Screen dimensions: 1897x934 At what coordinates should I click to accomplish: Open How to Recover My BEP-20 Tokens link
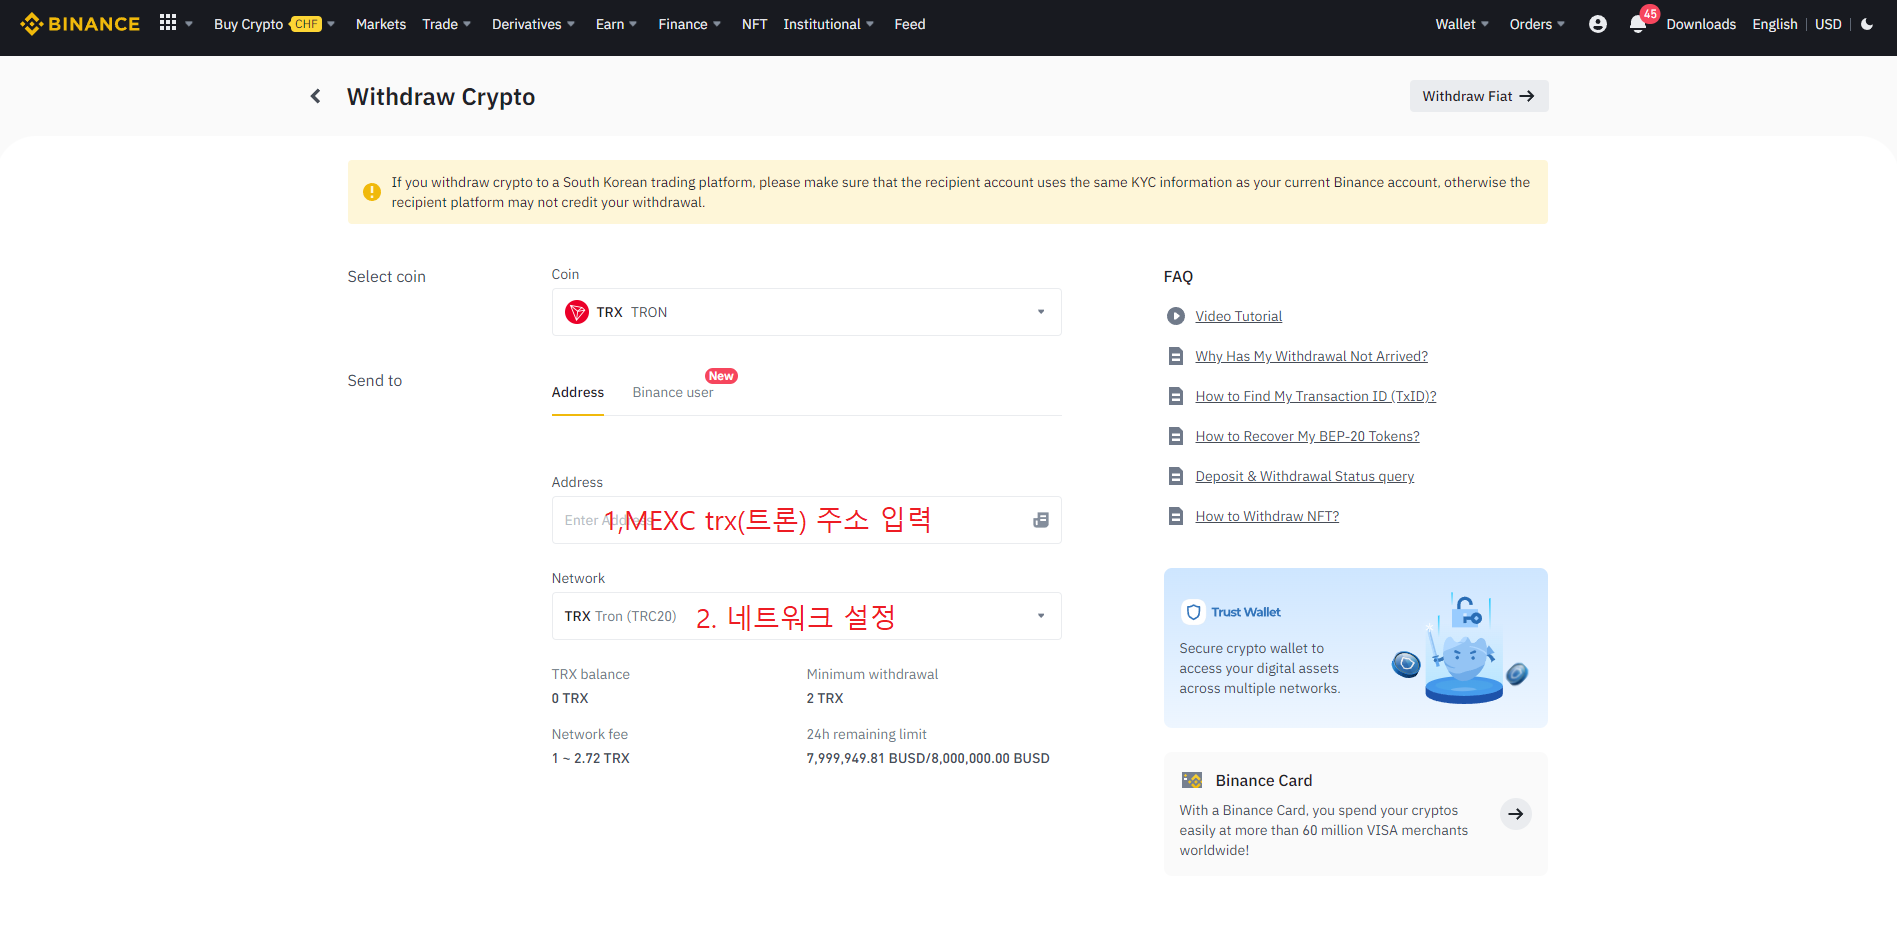1308,436
